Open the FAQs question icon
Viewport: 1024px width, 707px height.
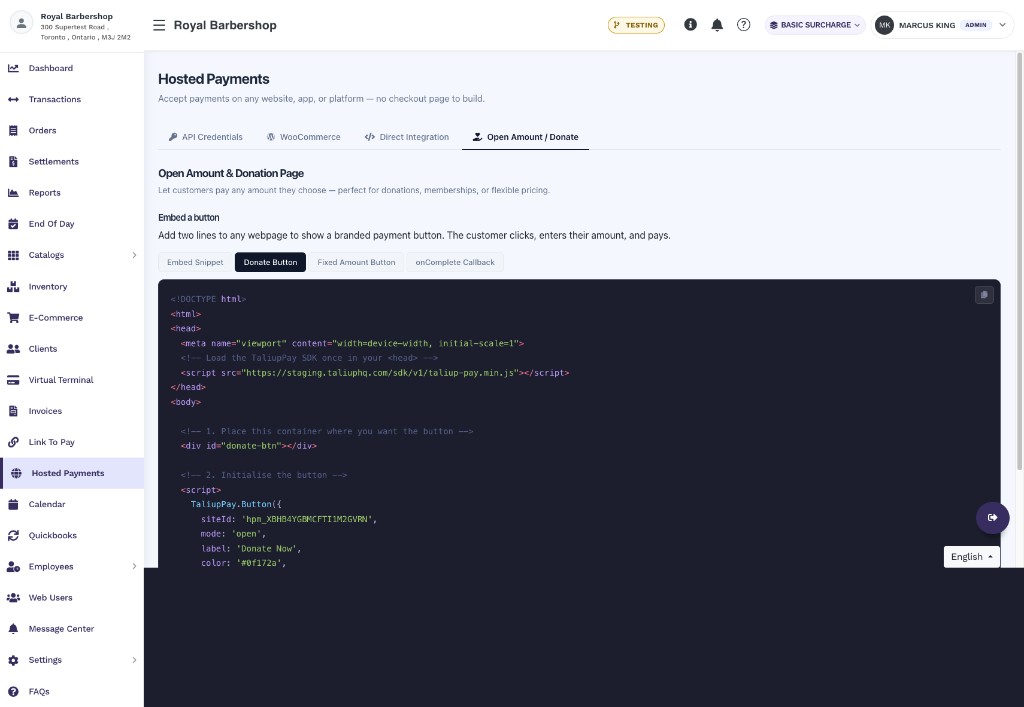click(x=13, y=691)
